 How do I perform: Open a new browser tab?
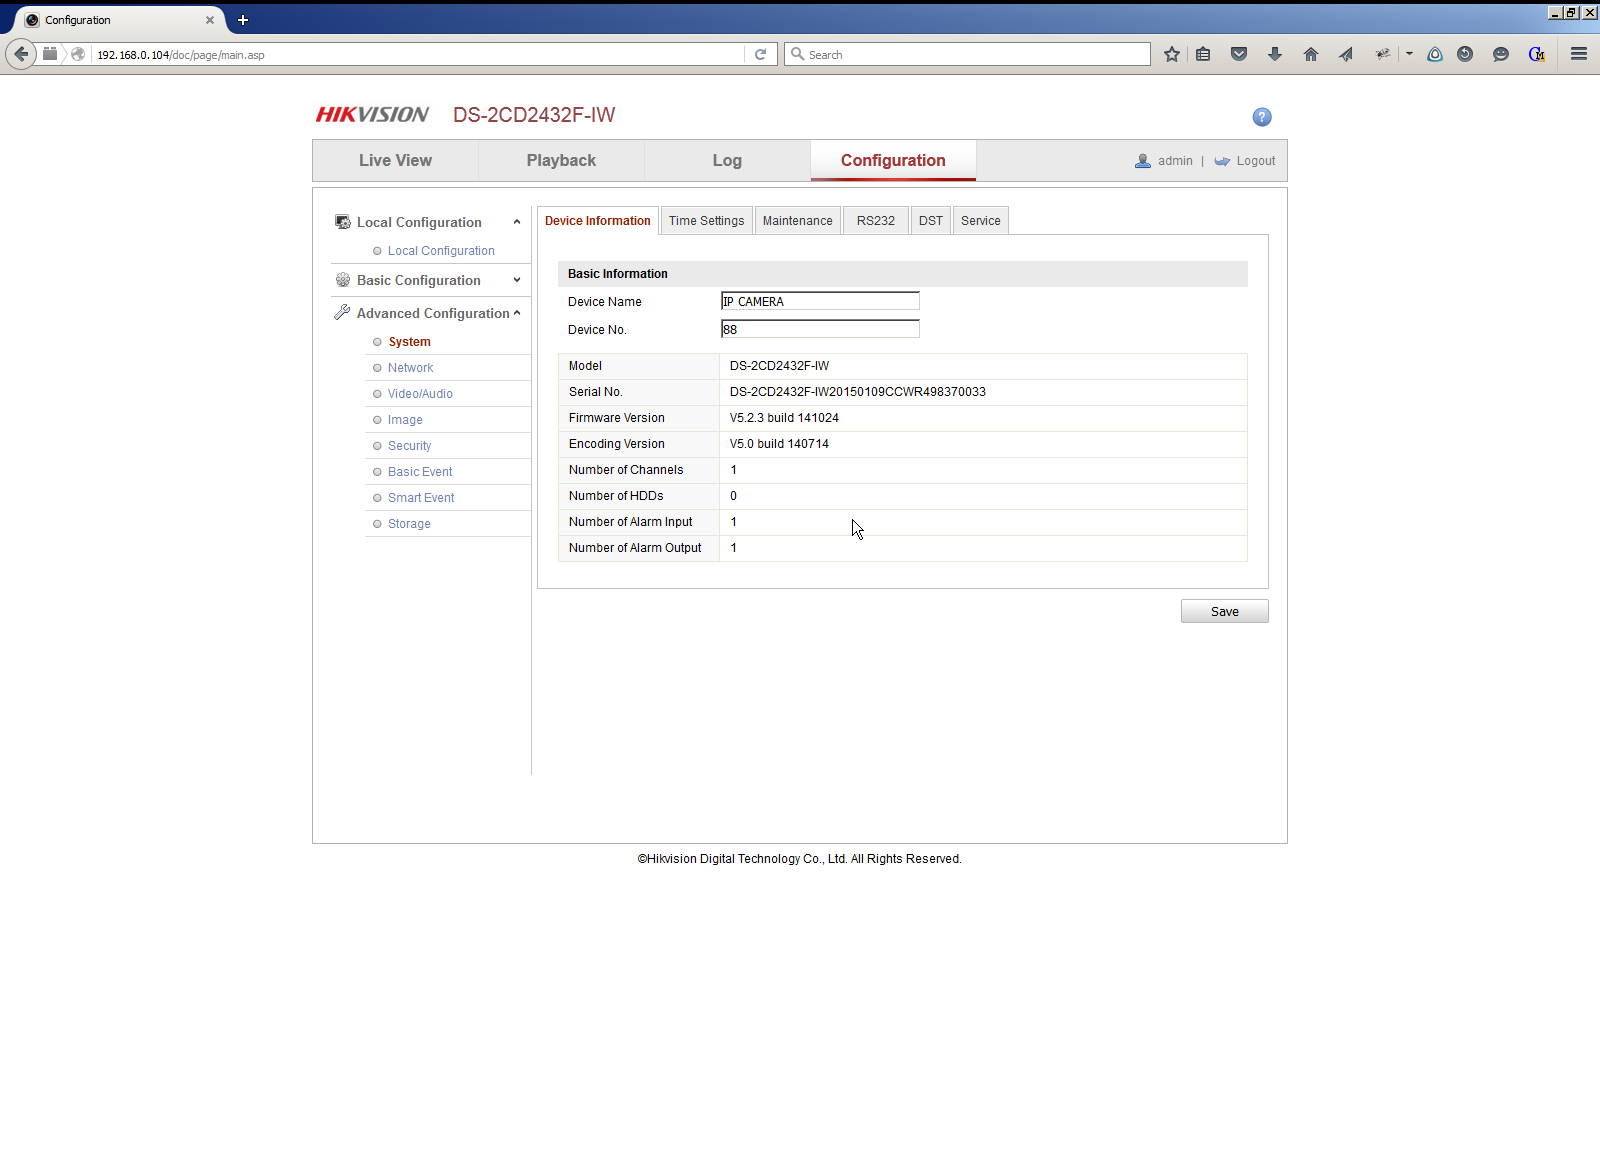point(242,20)
